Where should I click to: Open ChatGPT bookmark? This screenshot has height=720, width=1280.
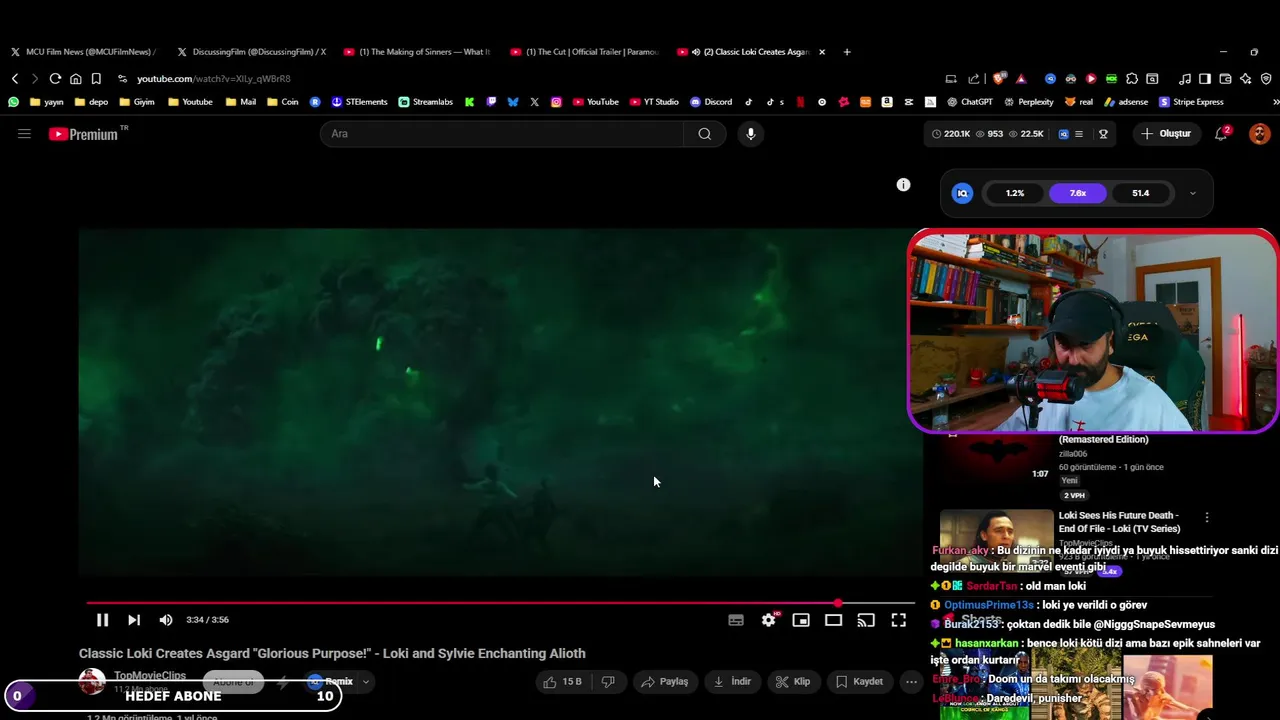pyautogui.click(x=969, y=102)
